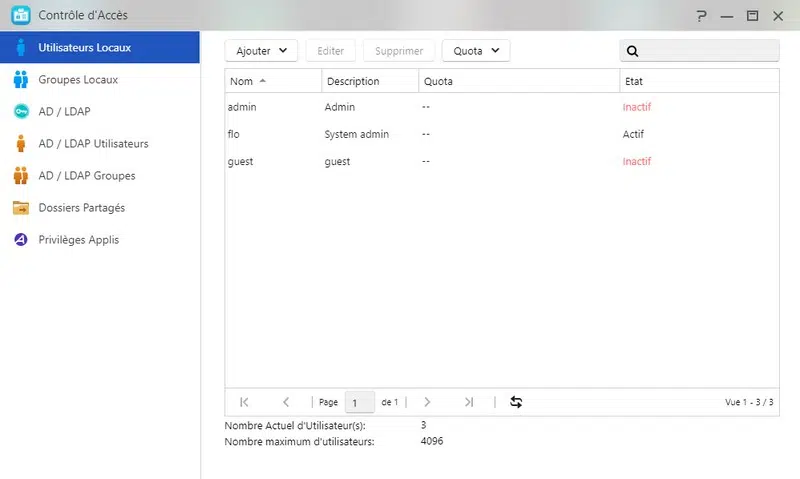Click the AD / LDAP key icon
This screenshot has width=800, height=479.
(21, 111)
